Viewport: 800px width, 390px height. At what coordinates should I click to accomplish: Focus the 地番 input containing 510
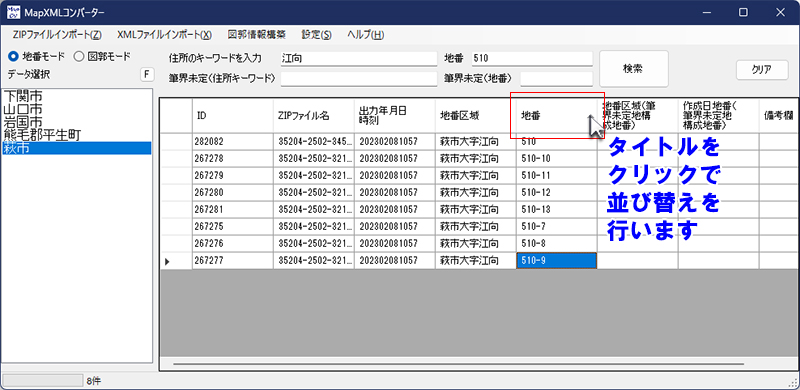532,59
